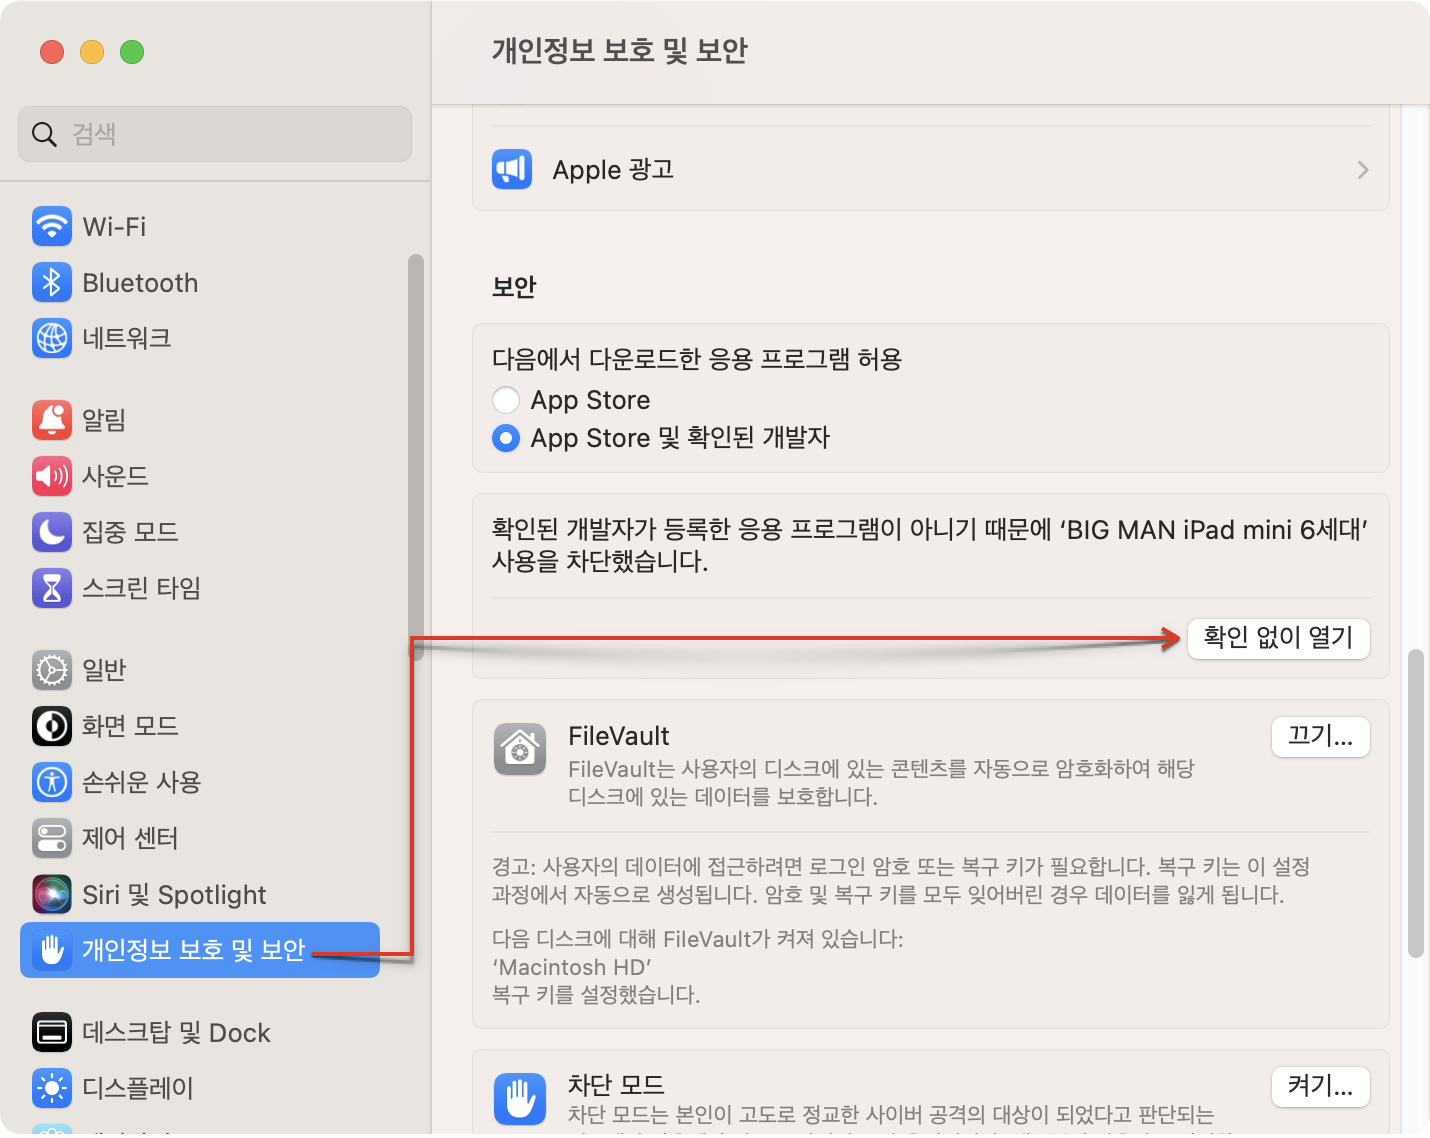
Task: Click '다음에서 다운로드한 응용 프로그램 허용' text
Action: tap(697, 359)
